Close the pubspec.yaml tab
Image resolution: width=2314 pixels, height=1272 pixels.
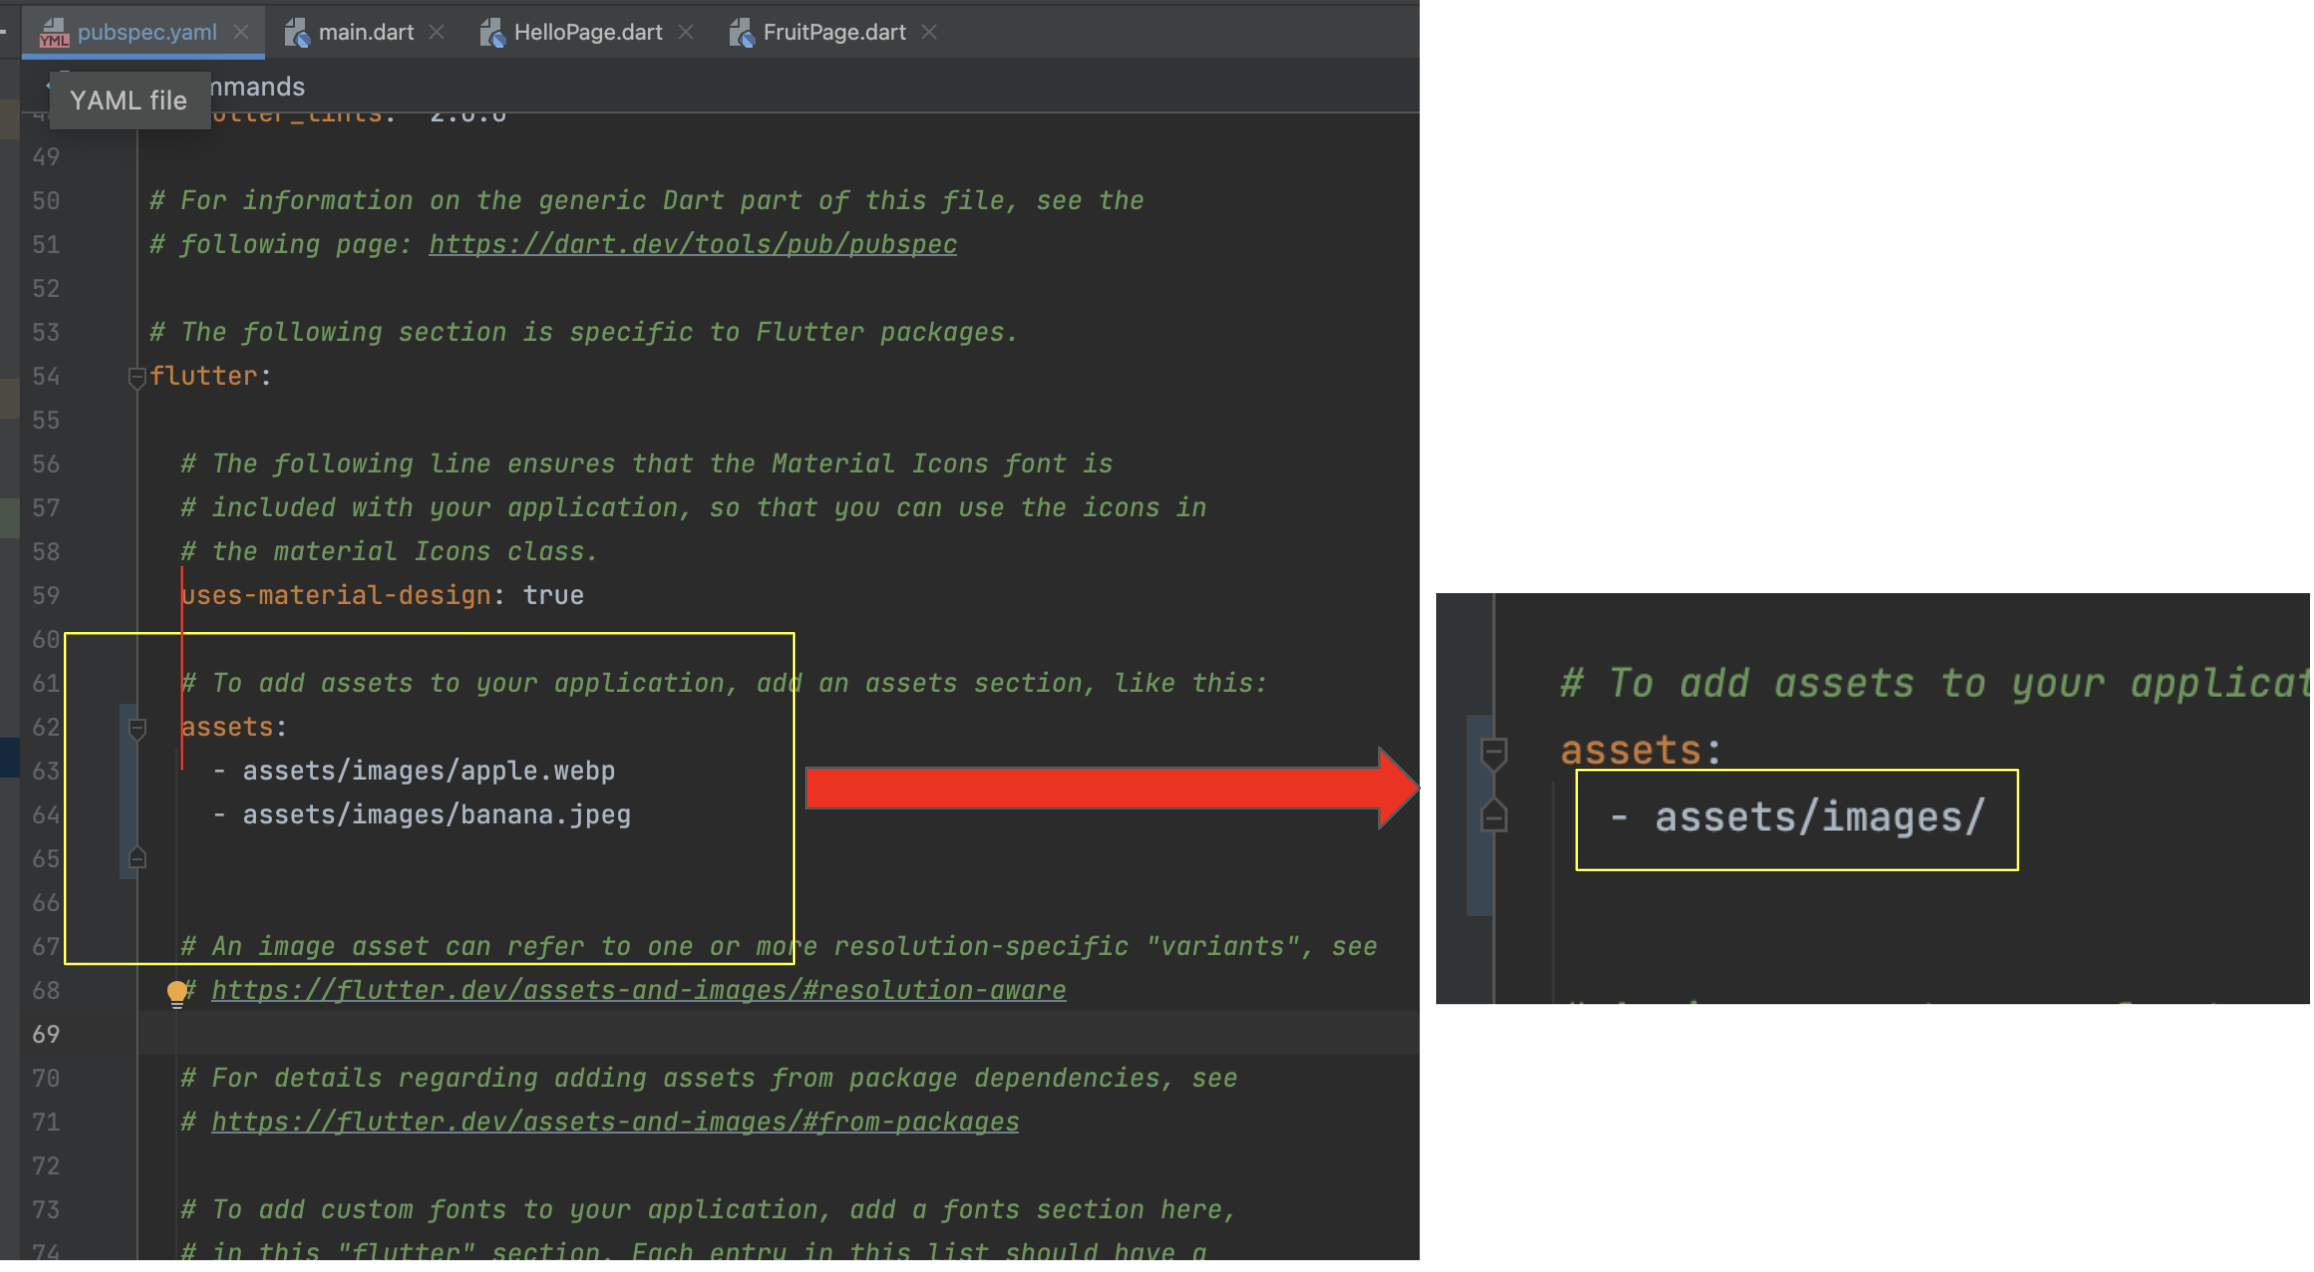[241, 32]
